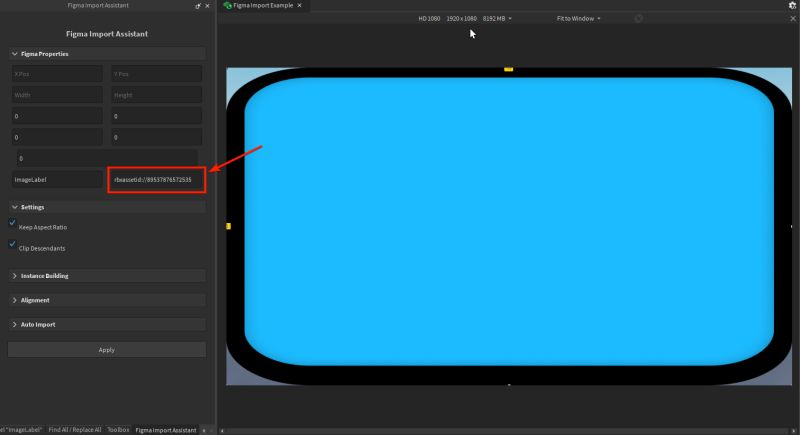Click the faded rotate orientation icon
The image size is (800, 435).
[638, 18]
